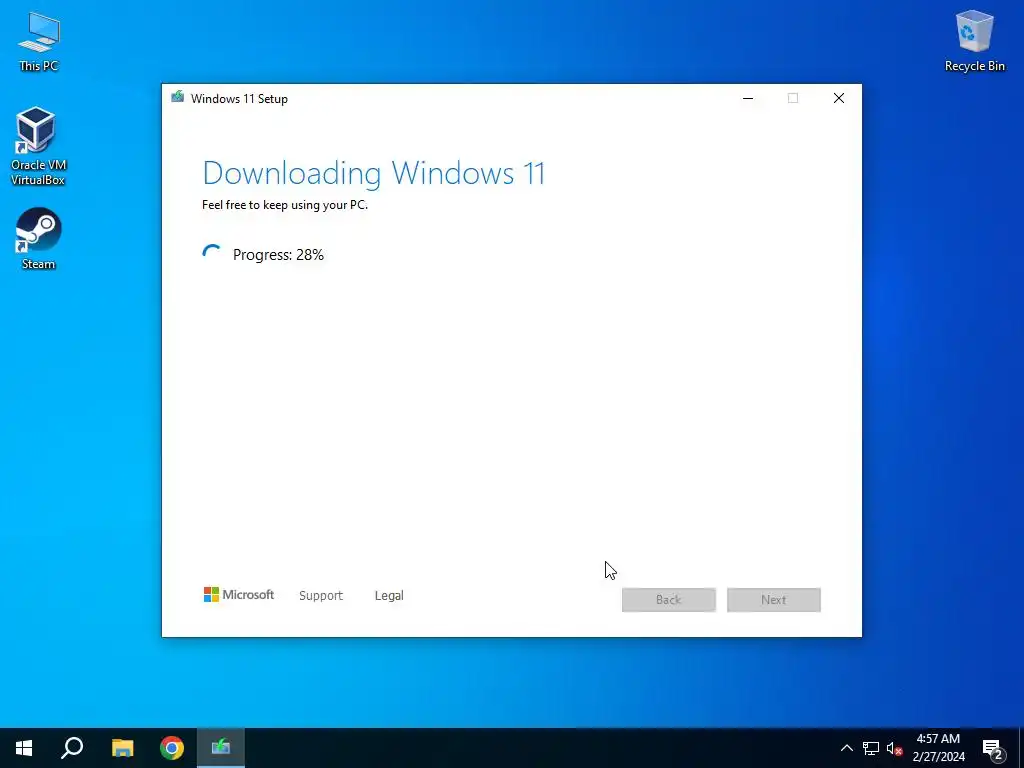Click the progress spinner indicator
Screen dimensions: 1024x768
[212, 254]
